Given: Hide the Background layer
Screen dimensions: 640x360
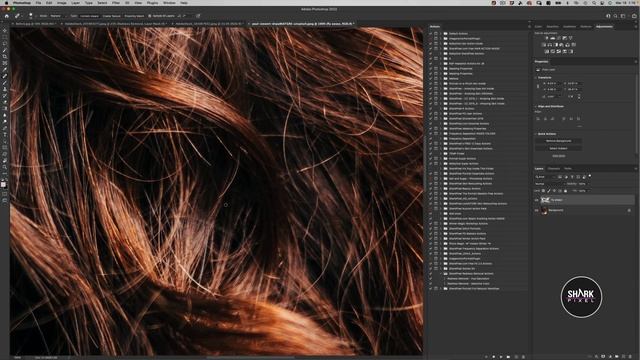Looking at the screenshot, I should (x=537, y=210).
